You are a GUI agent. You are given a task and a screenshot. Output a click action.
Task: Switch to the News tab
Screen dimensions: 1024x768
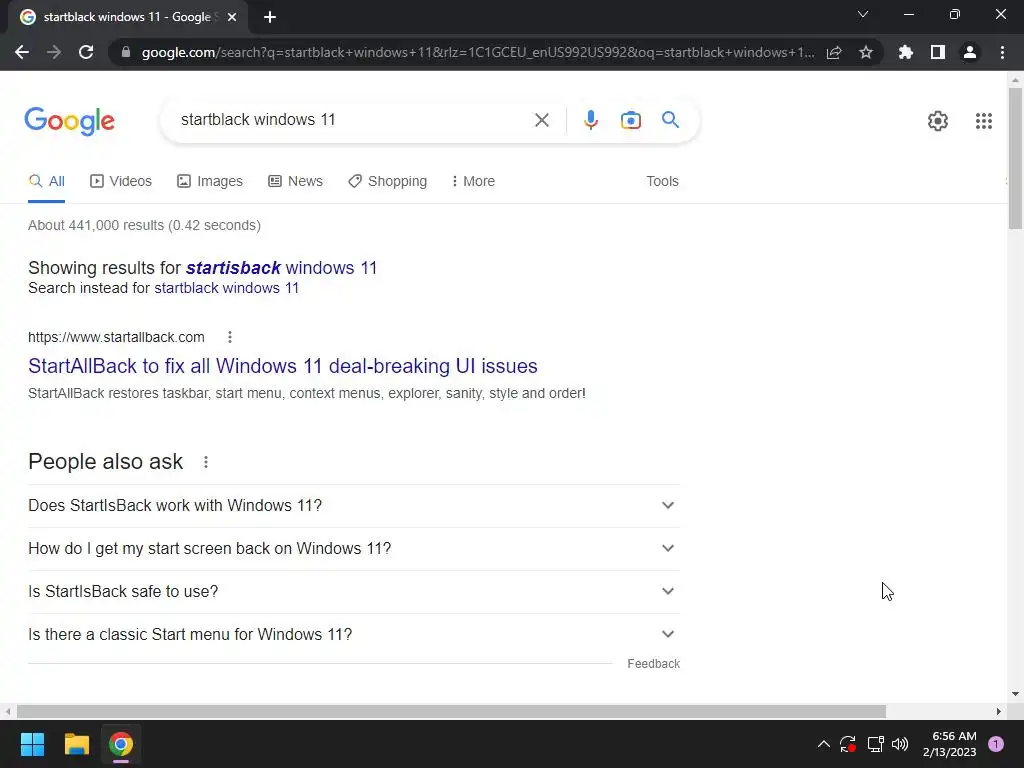click(x=295, y=181)
